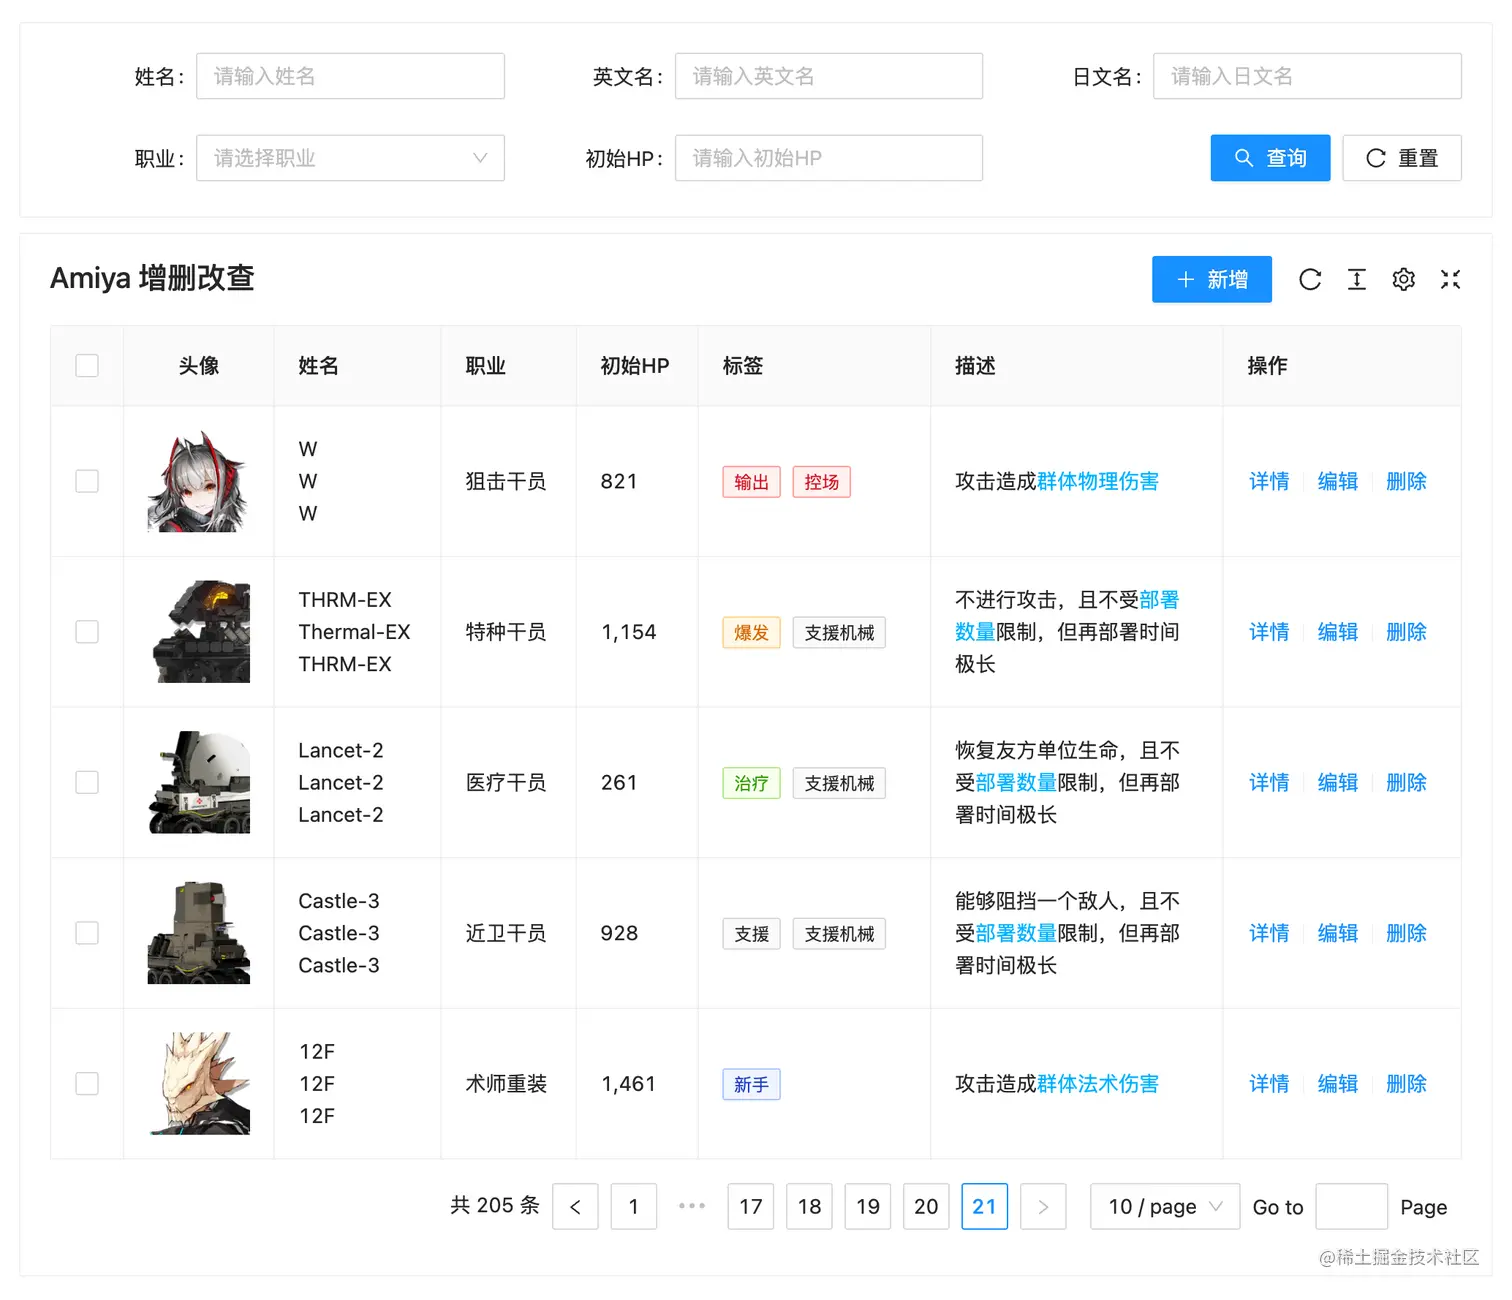1512x1300 pixels.
Task: Click 编辑 for Castle-3 row
Action: [1338, 933]
